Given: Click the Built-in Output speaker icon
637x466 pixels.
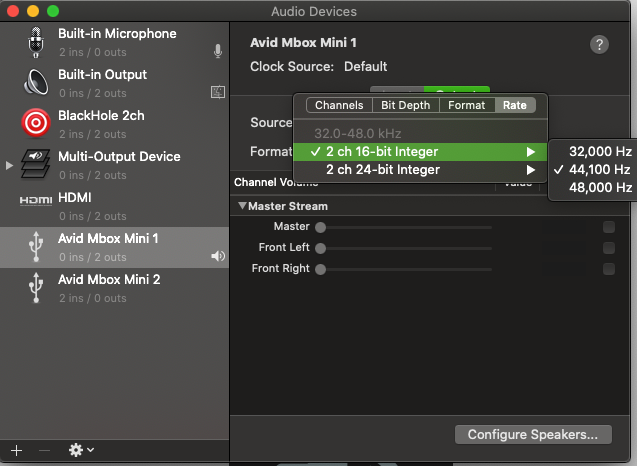Looking at the screenshot, I should pyautogui.click(x=36, y=83).
